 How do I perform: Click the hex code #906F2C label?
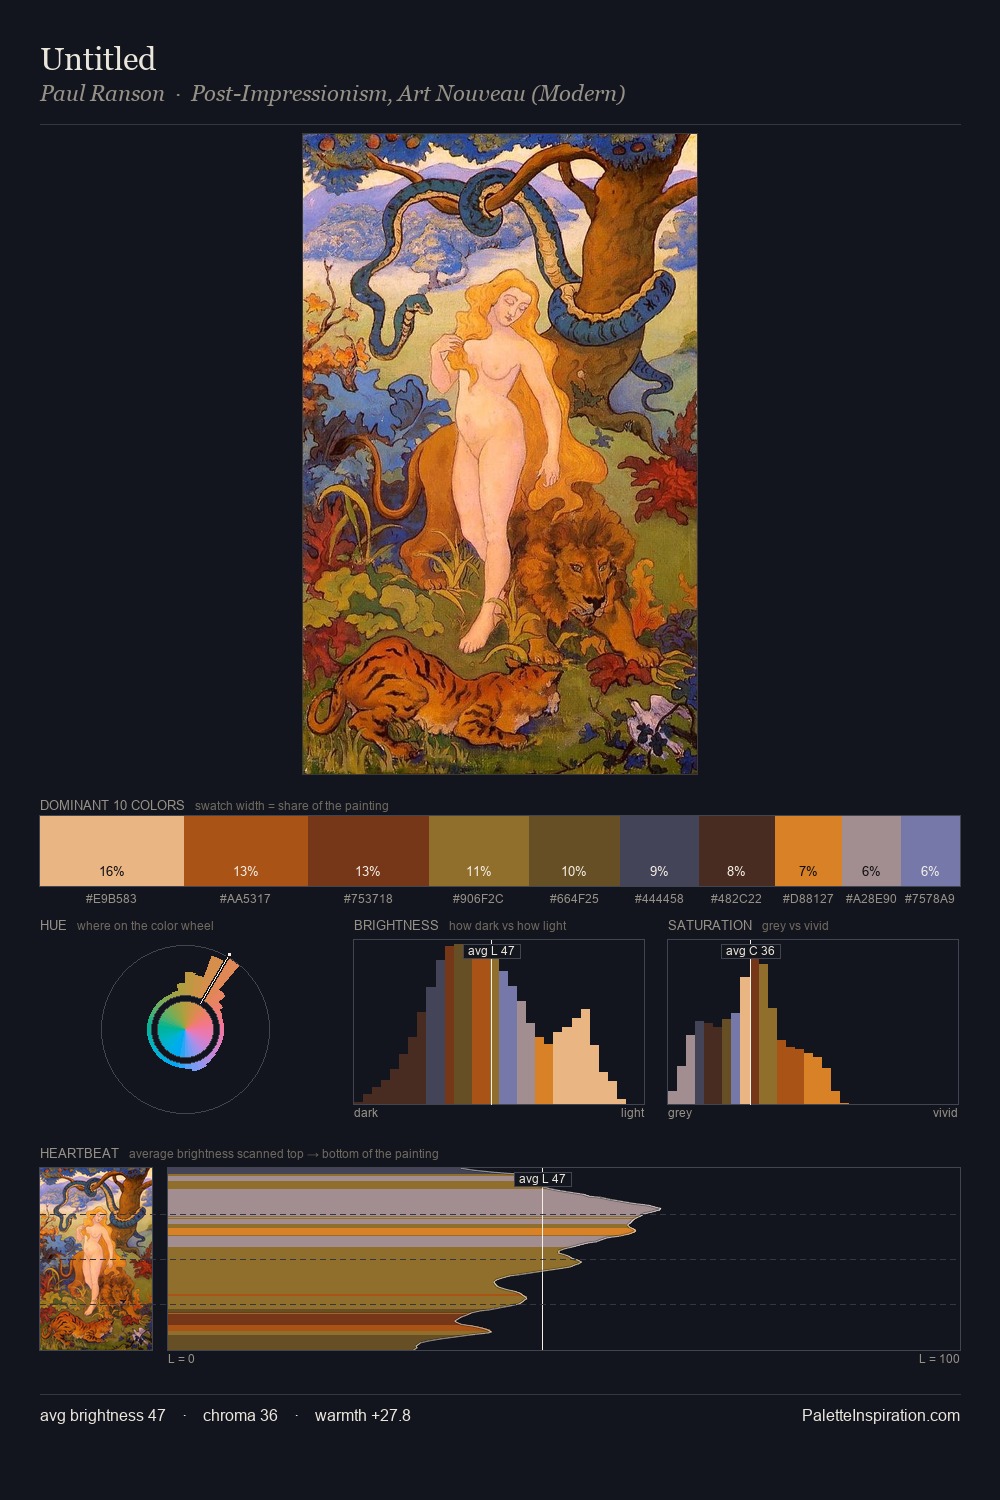[x=478, y=899]
